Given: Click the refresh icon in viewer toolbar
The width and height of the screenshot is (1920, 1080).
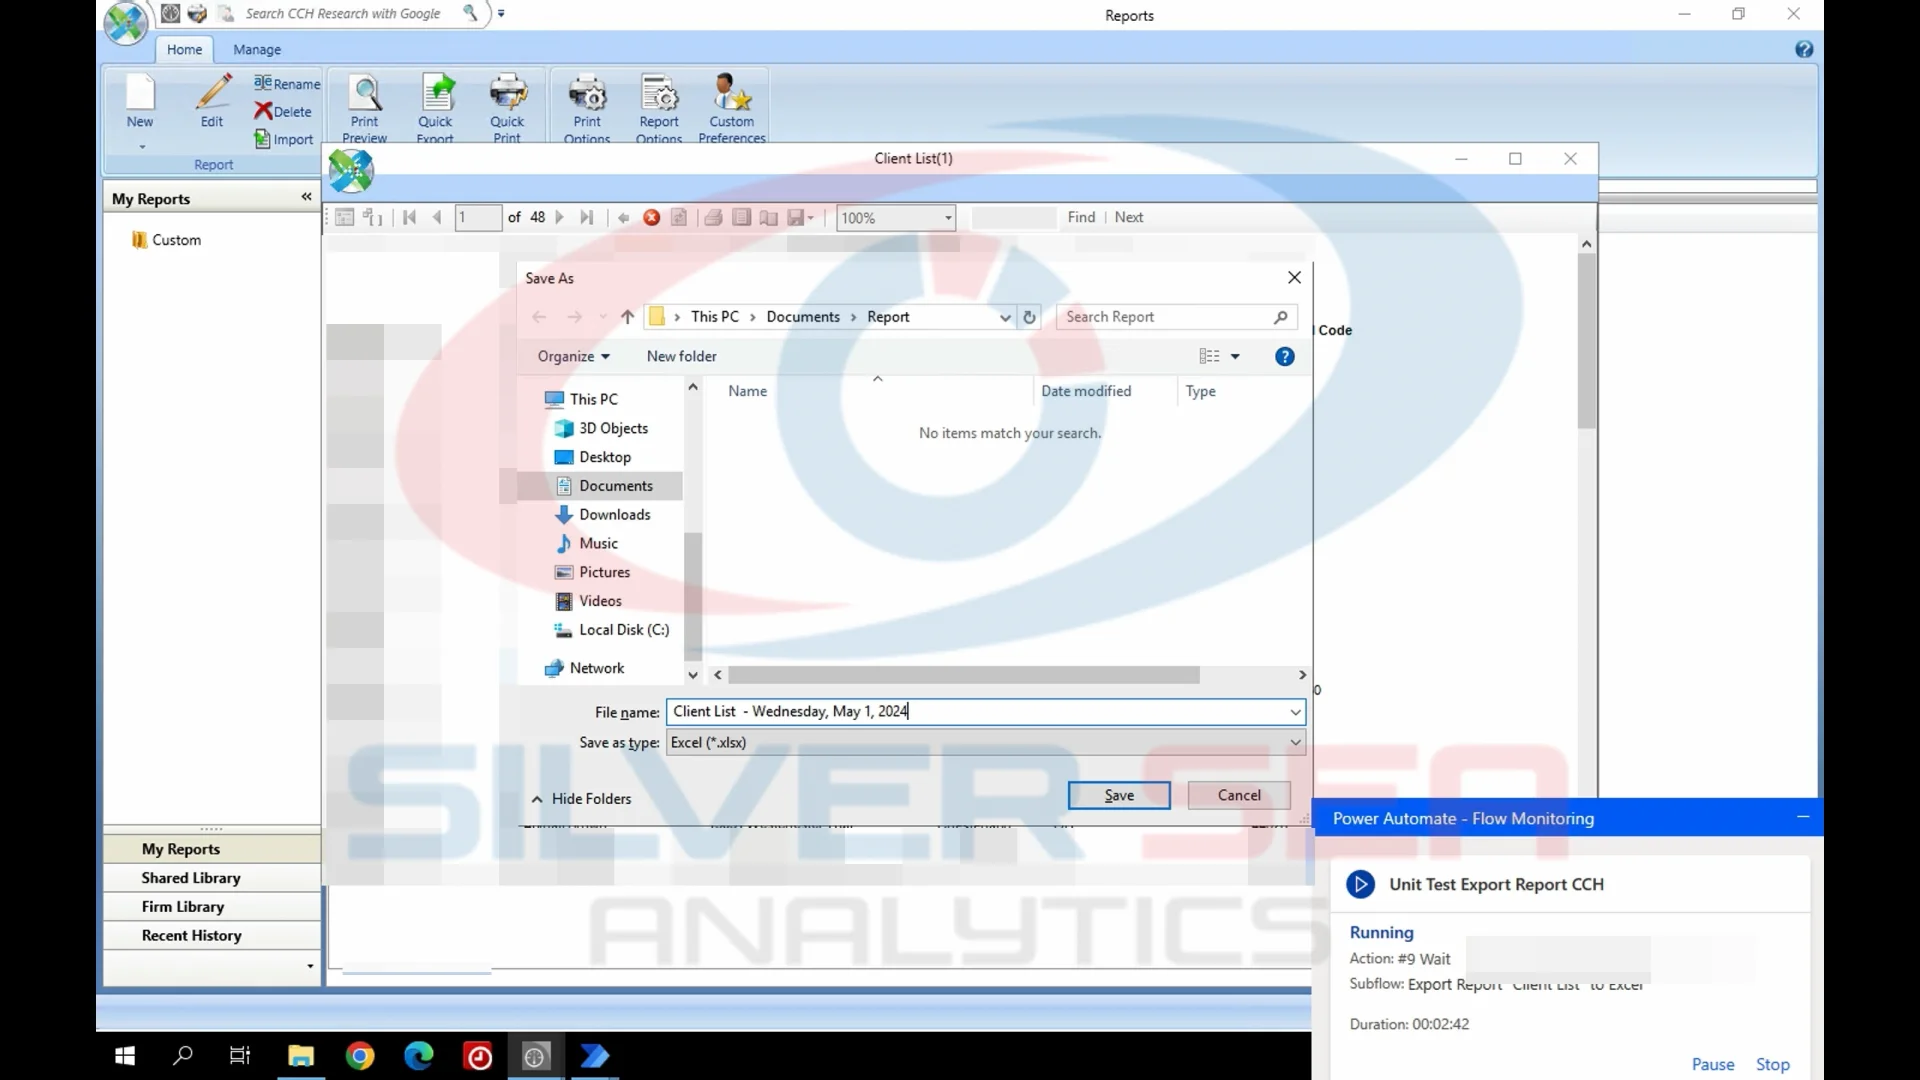Looking at the screenshot, I should [679, 217].
